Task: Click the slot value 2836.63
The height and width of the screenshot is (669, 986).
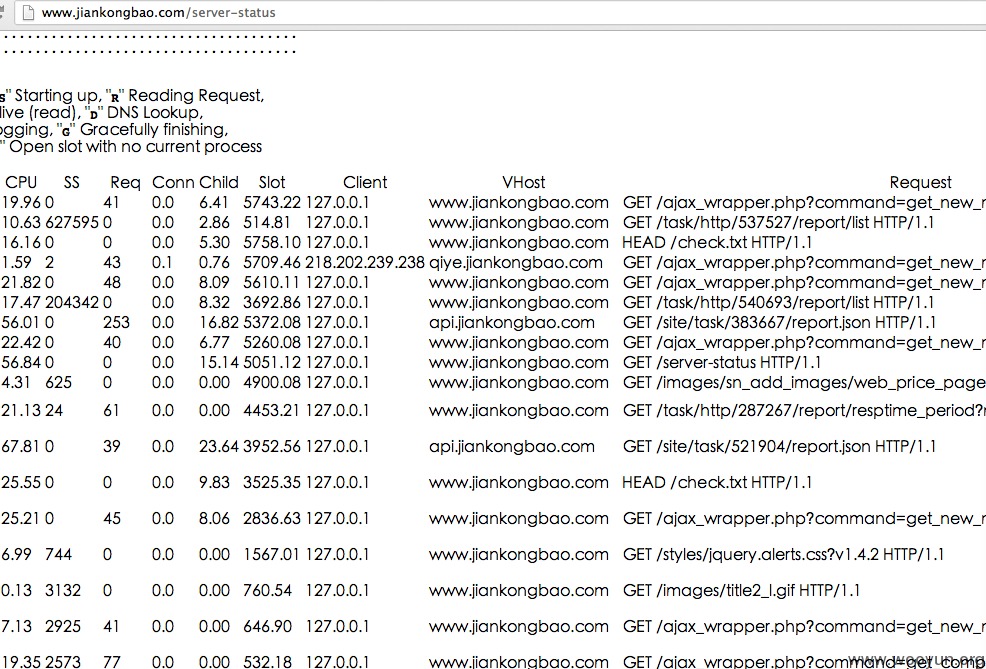Action: click(272, 518)
